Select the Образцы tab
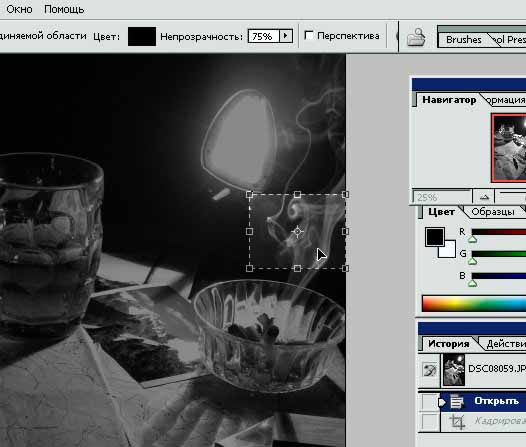Screen dimensions: 526x447 click(x=493, y=212)
